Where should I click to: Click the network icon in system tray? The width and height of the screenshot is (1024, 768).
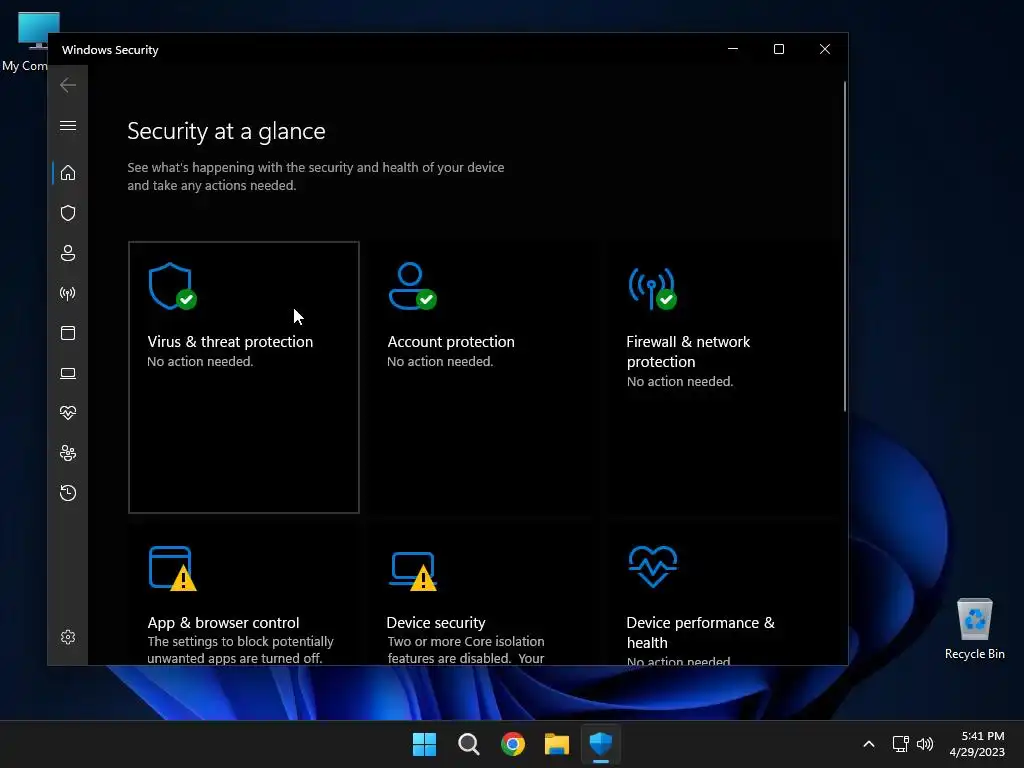(x=901, y=744)
